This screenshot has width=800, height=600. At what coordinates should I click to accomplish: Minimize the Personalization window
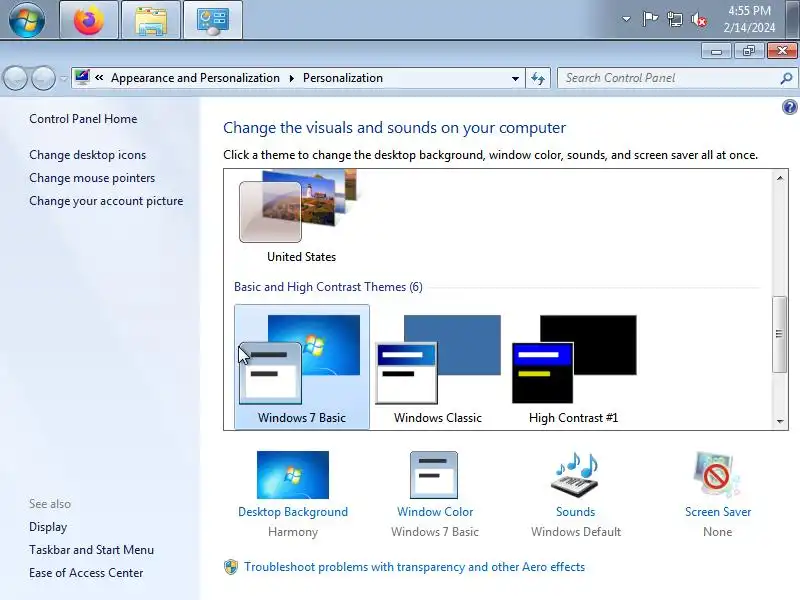(x=716, y=51)
